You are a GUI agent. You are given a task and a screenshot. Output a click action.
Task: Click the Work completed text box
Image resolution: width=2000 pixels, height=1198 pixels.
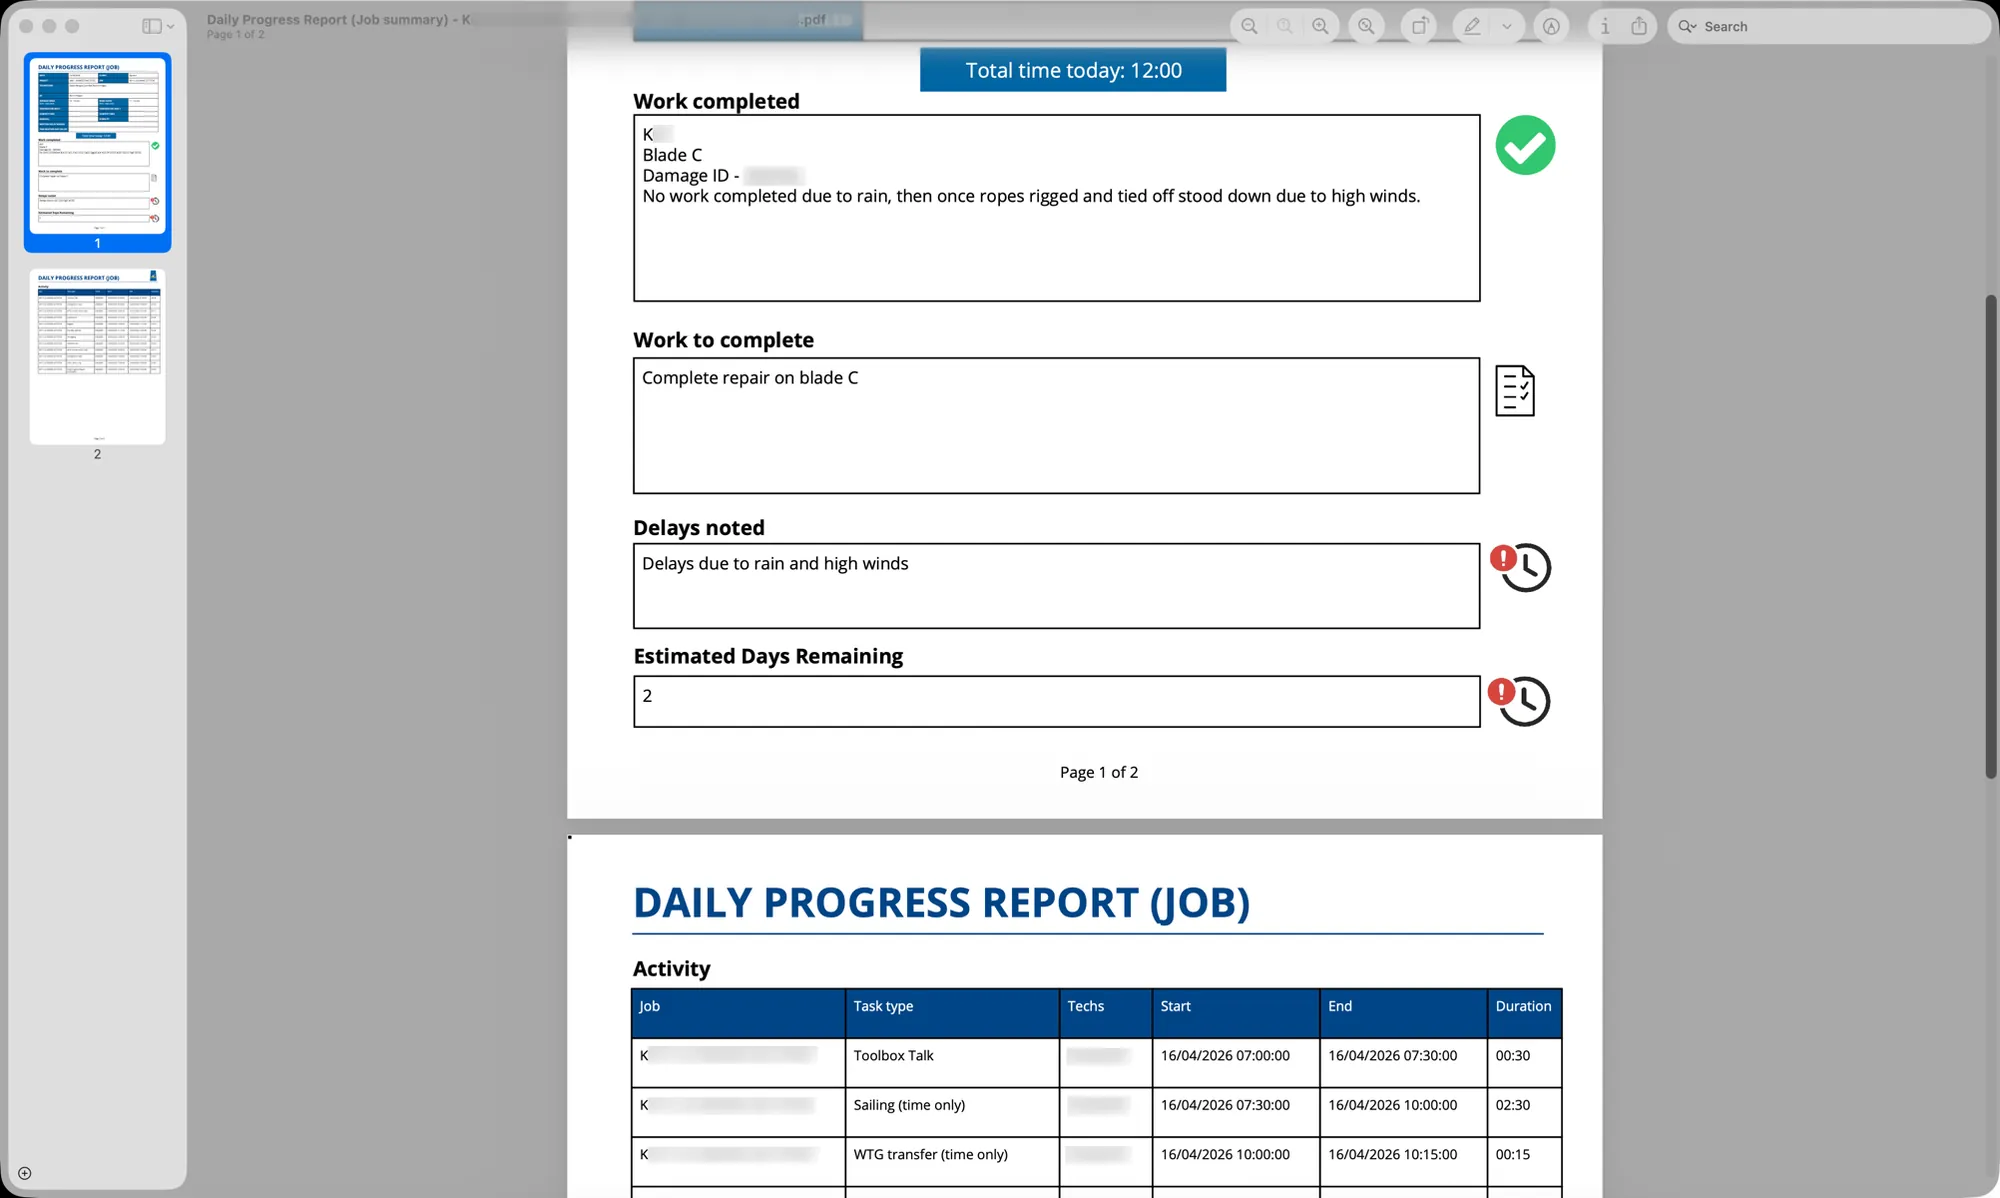[x=1056, y=208]
